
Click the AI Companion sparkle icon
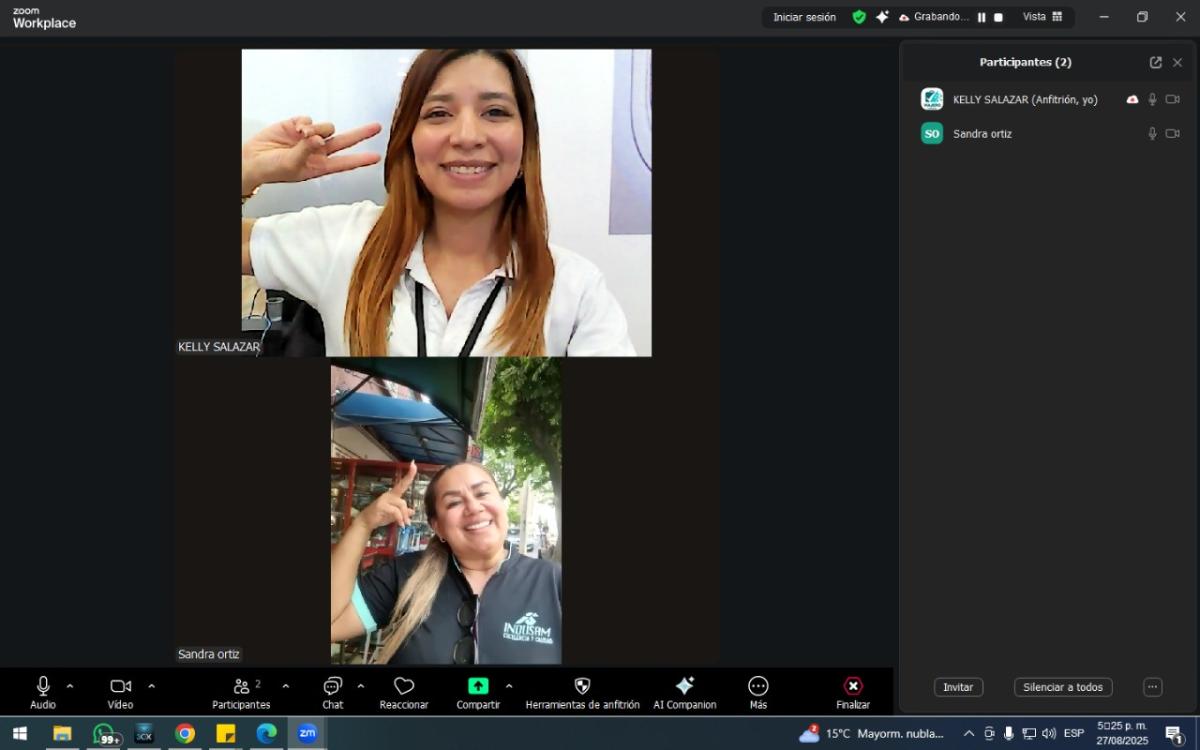click(685, 687)
